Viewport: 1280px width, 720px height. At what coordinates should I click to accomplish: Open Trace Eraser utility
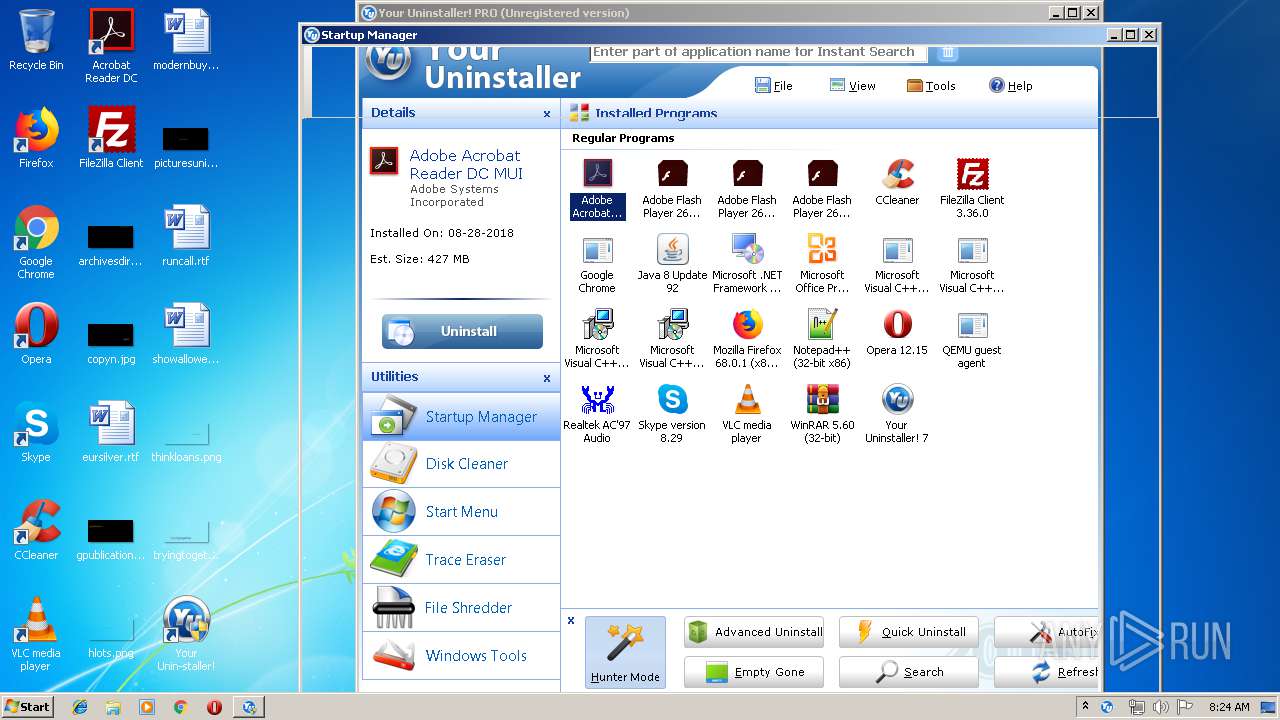[x=461, y=560]
